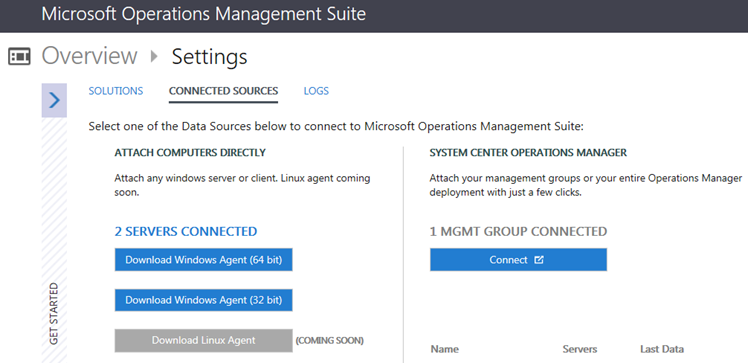The height and width of the screenshot is (363, 748).
Task: Click the breadcrumb arrow separator
Action: tap(154, 57)
